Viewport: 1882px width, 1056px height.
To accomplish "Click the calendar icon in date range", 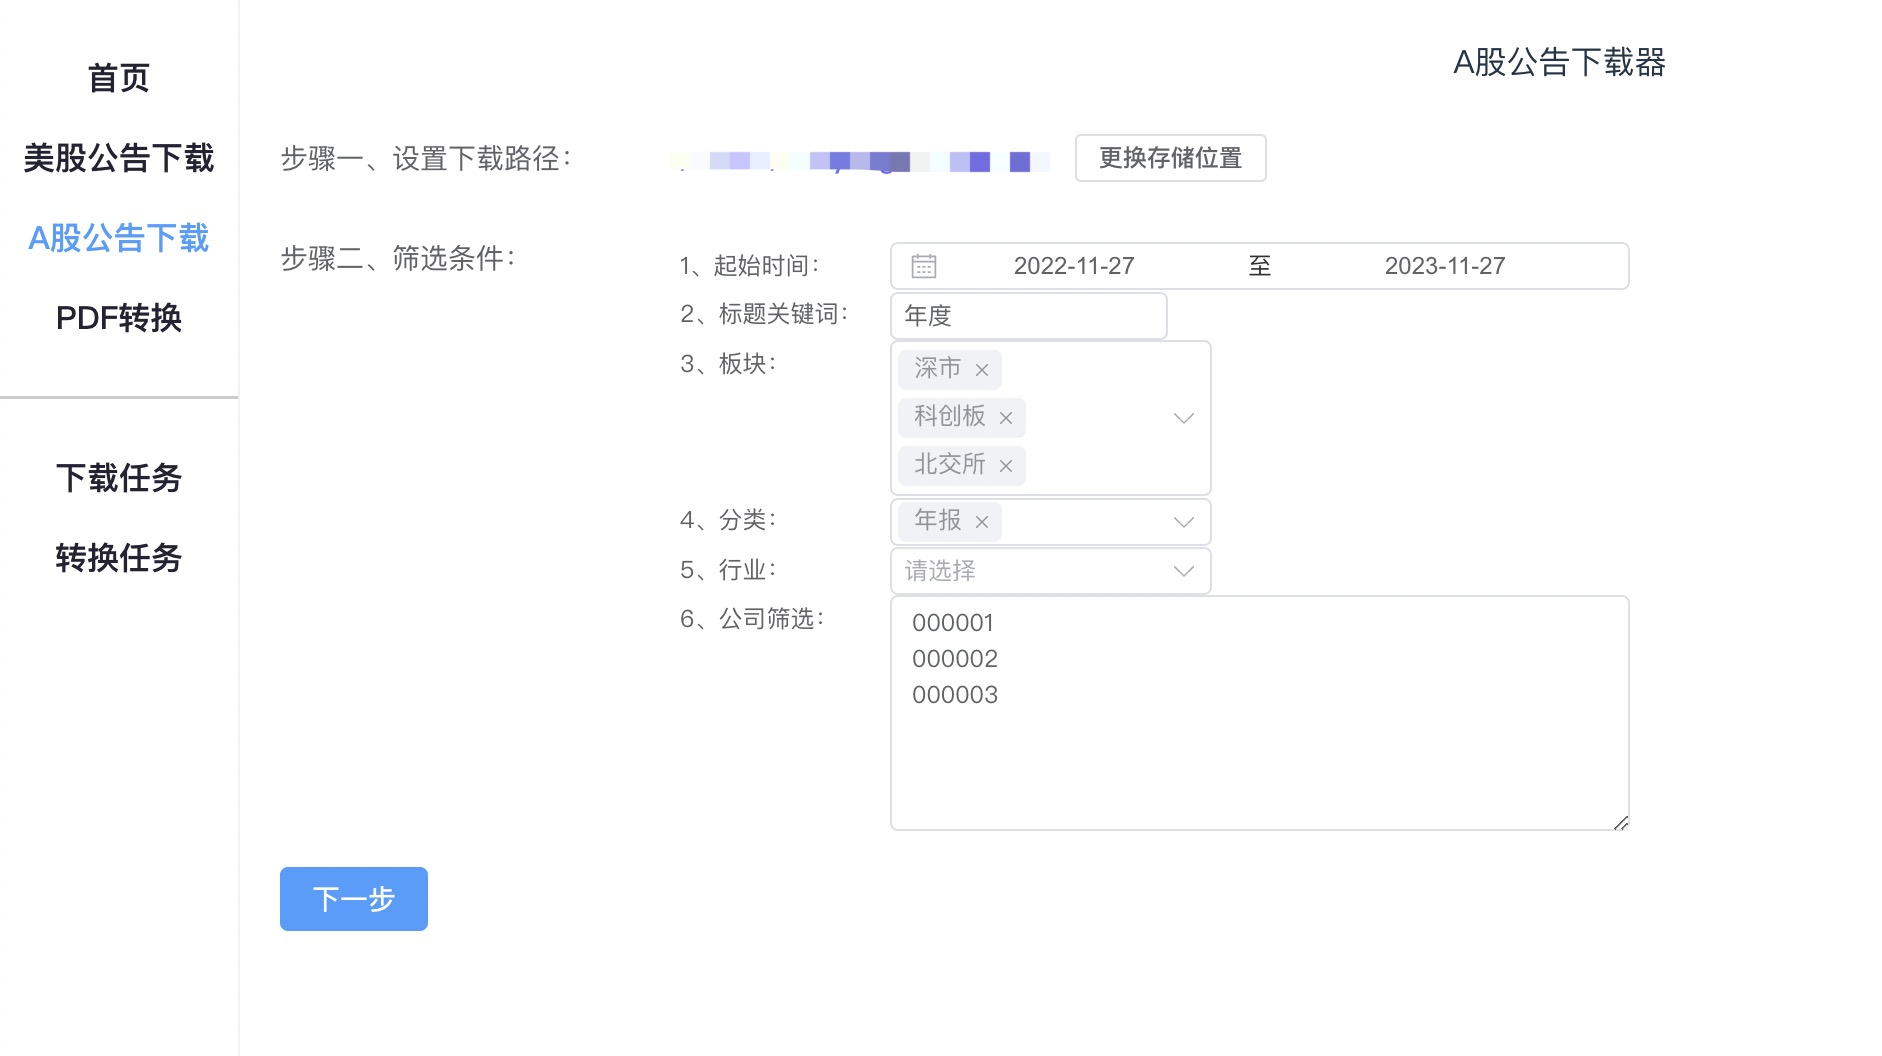I will 923,266.
